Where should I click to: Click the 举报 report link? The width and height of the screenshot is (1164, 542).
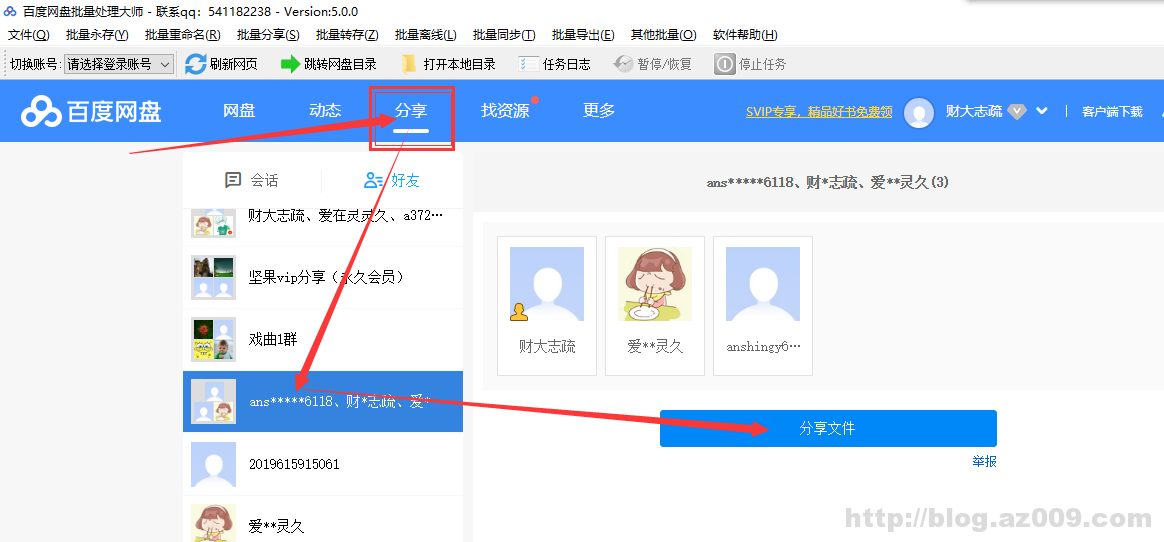pos(984,461)
